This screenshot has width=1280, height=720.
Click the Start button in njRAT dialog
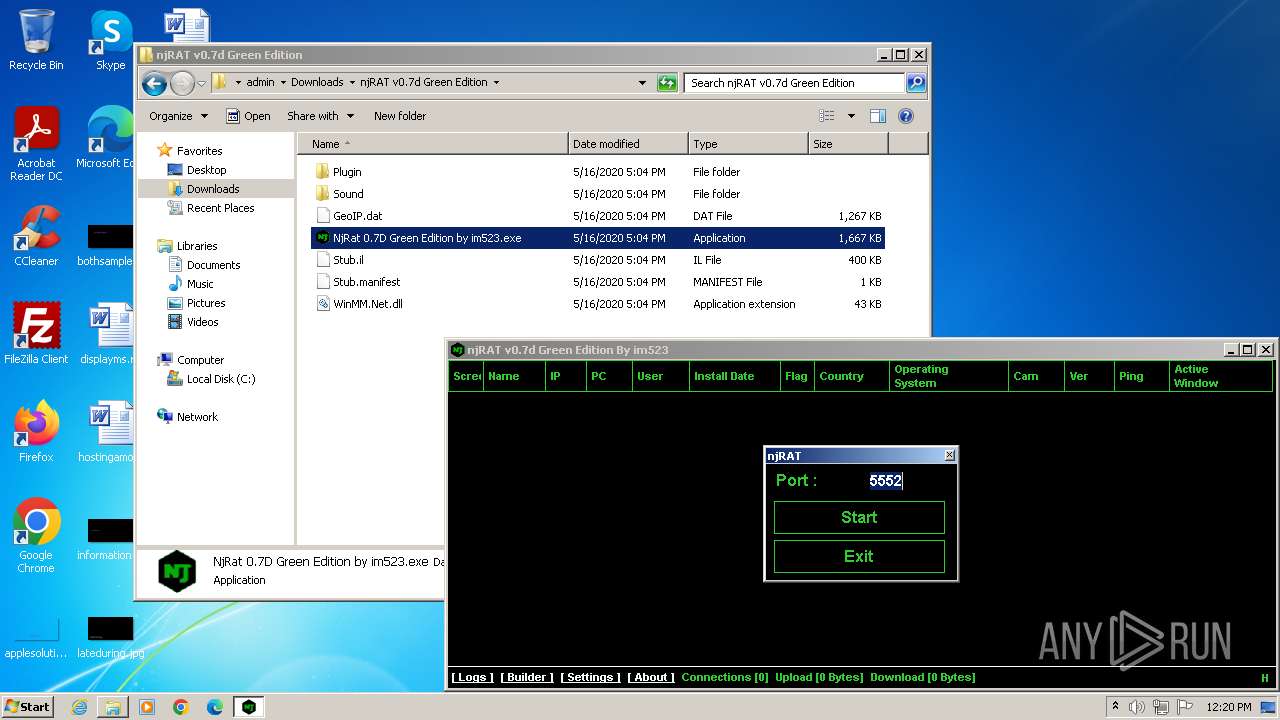pyautogui.click(x=859, y=517)
